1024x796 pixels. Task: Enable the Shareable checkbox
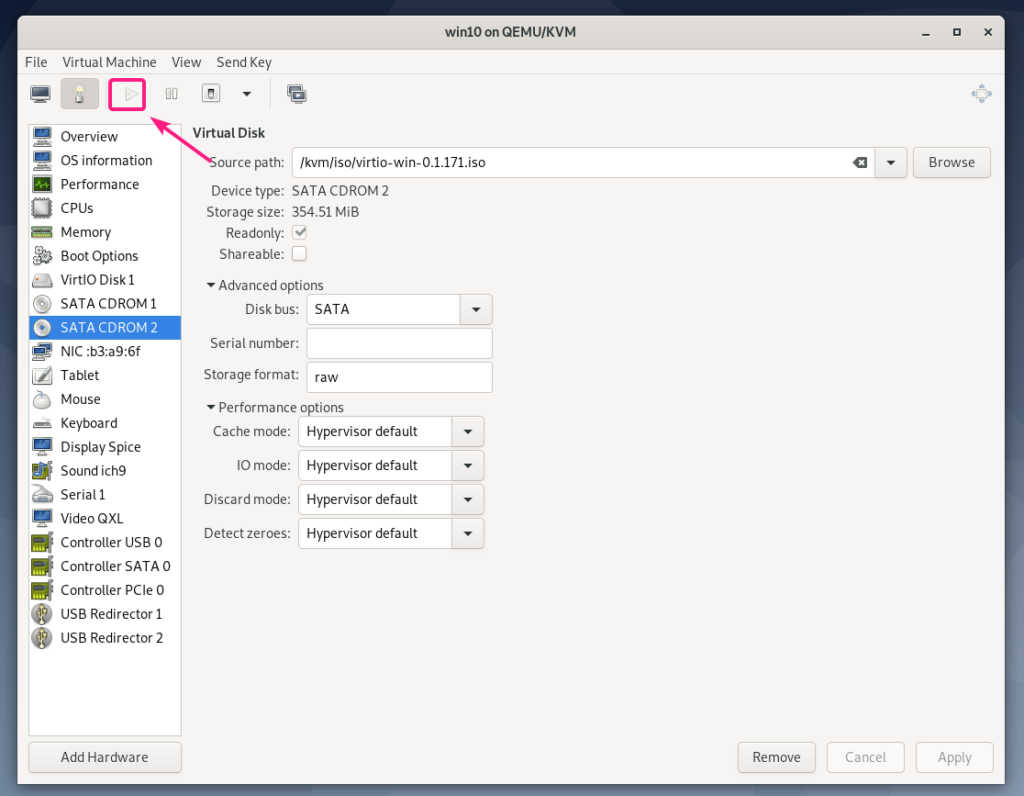coord(300,253)
